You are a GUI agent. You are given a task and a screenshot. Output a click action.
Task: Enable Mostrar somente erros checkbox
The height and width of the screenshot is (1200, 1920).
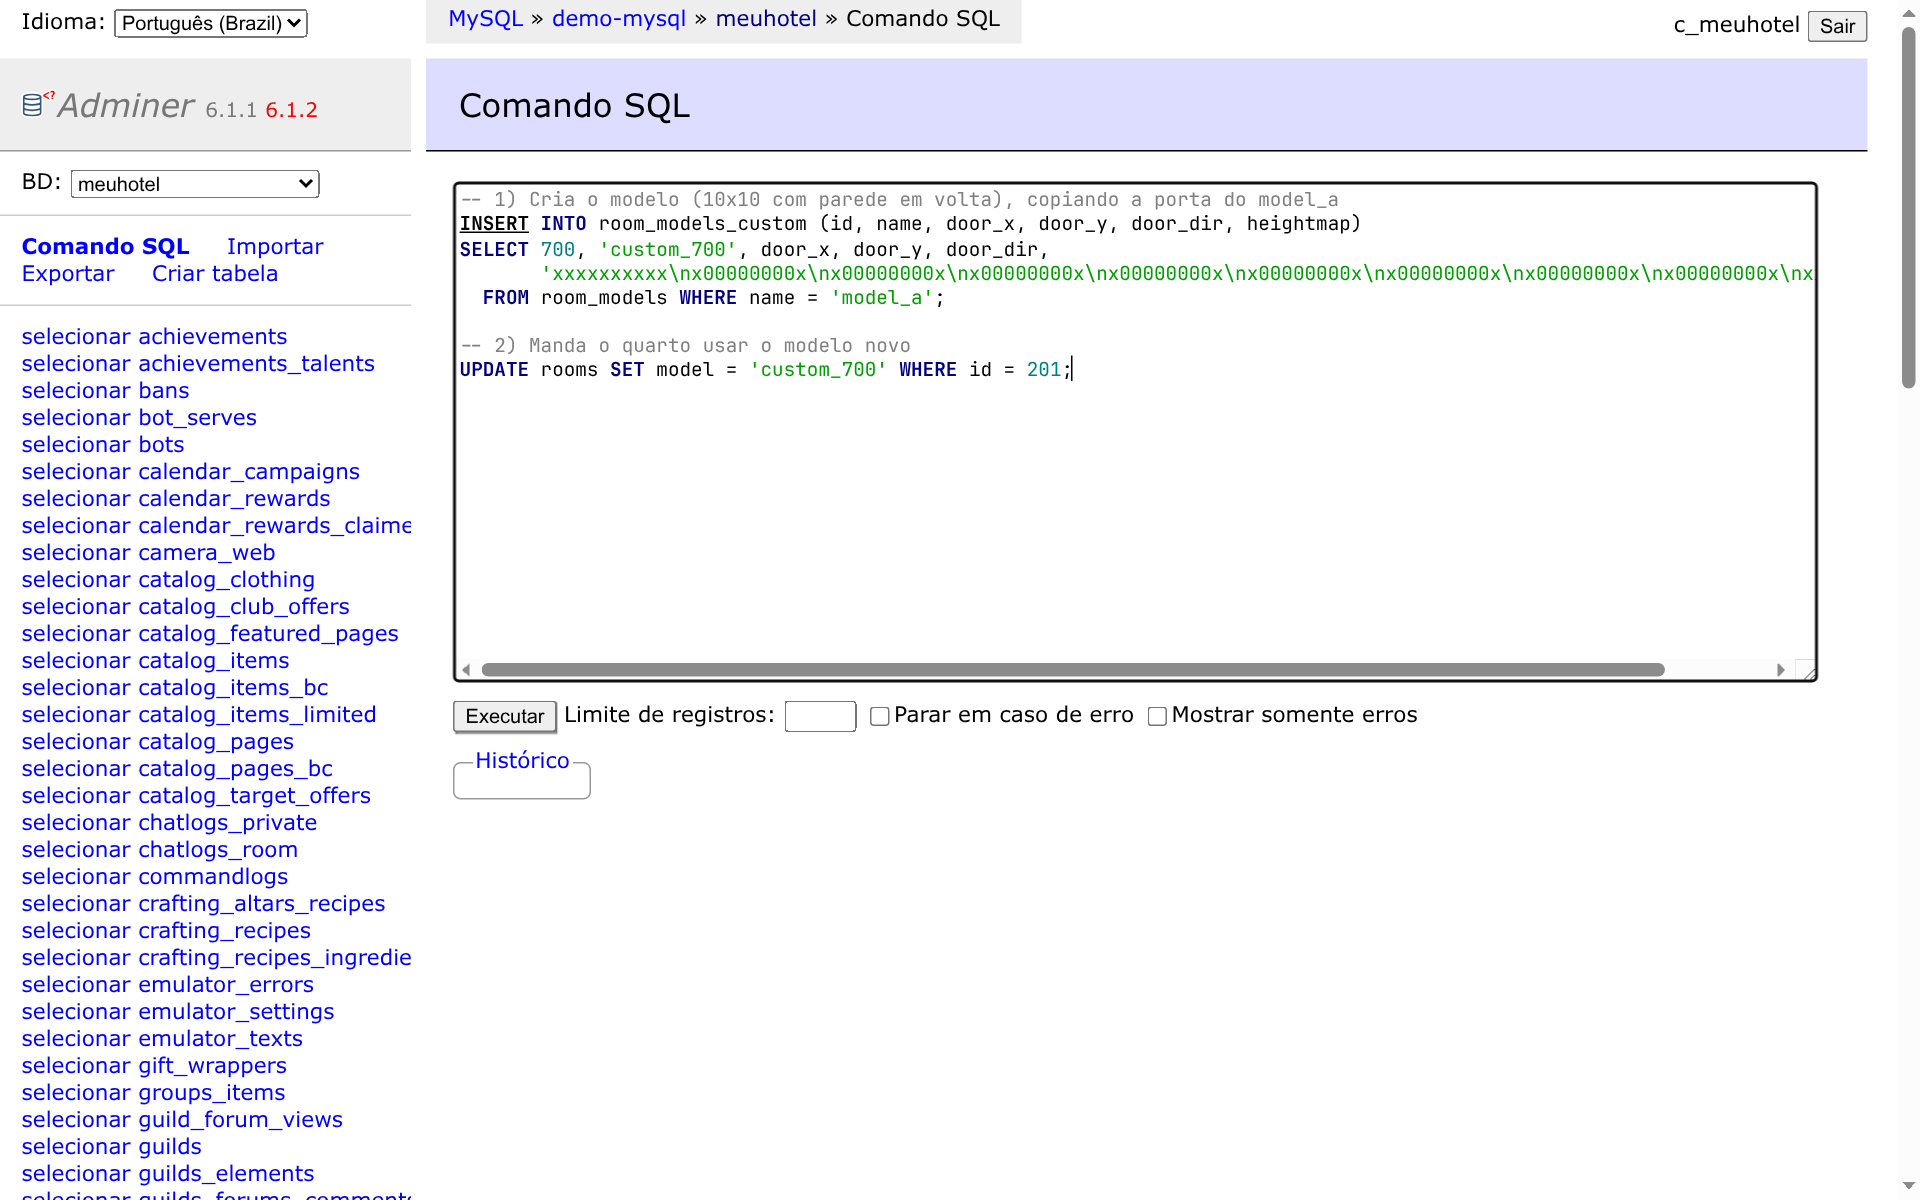(x=1157, y=716)
